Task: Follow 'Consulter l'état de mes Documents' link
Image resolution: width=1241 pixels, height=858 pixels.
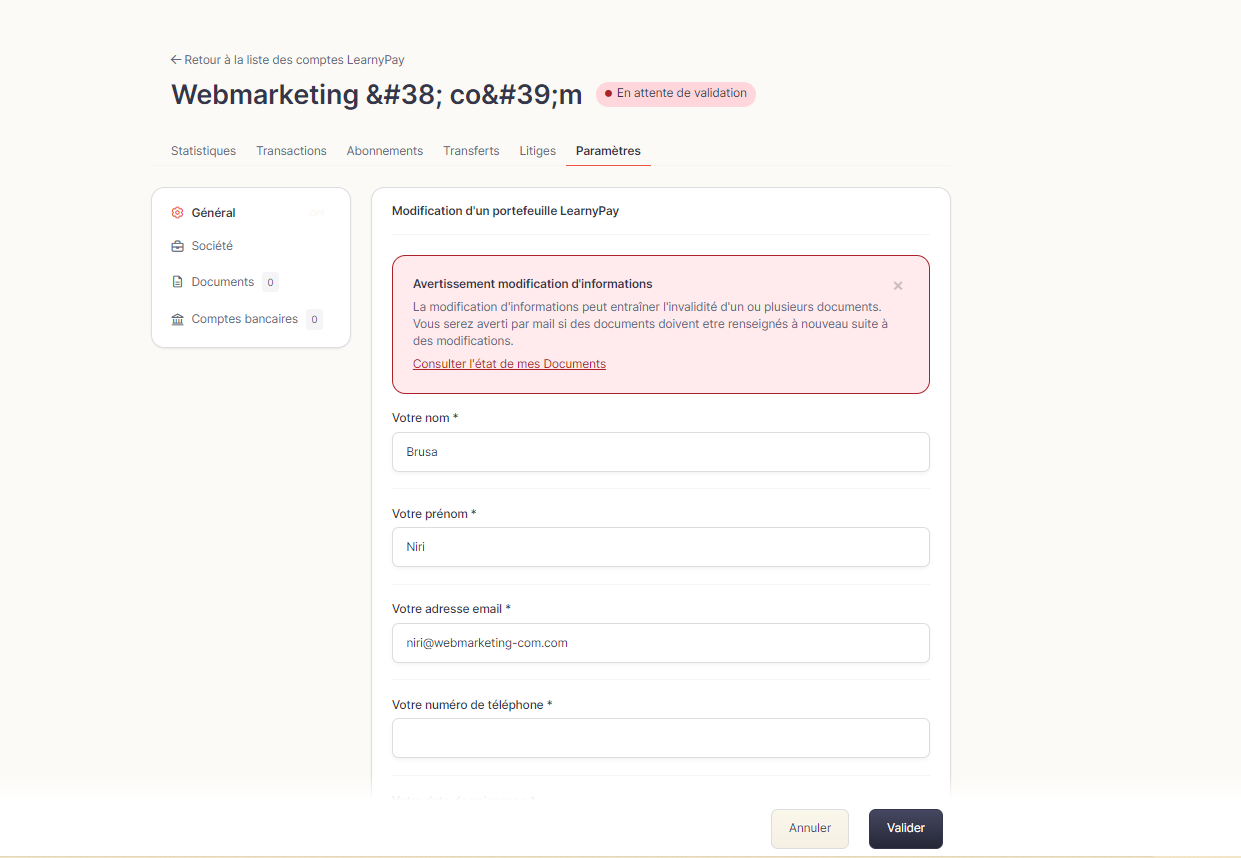Action: (509, 364)
